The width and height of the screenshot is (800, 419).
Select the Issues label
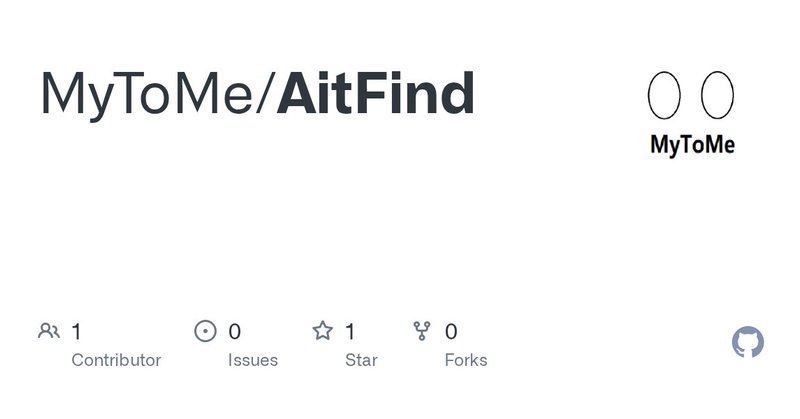coord(253,360)
